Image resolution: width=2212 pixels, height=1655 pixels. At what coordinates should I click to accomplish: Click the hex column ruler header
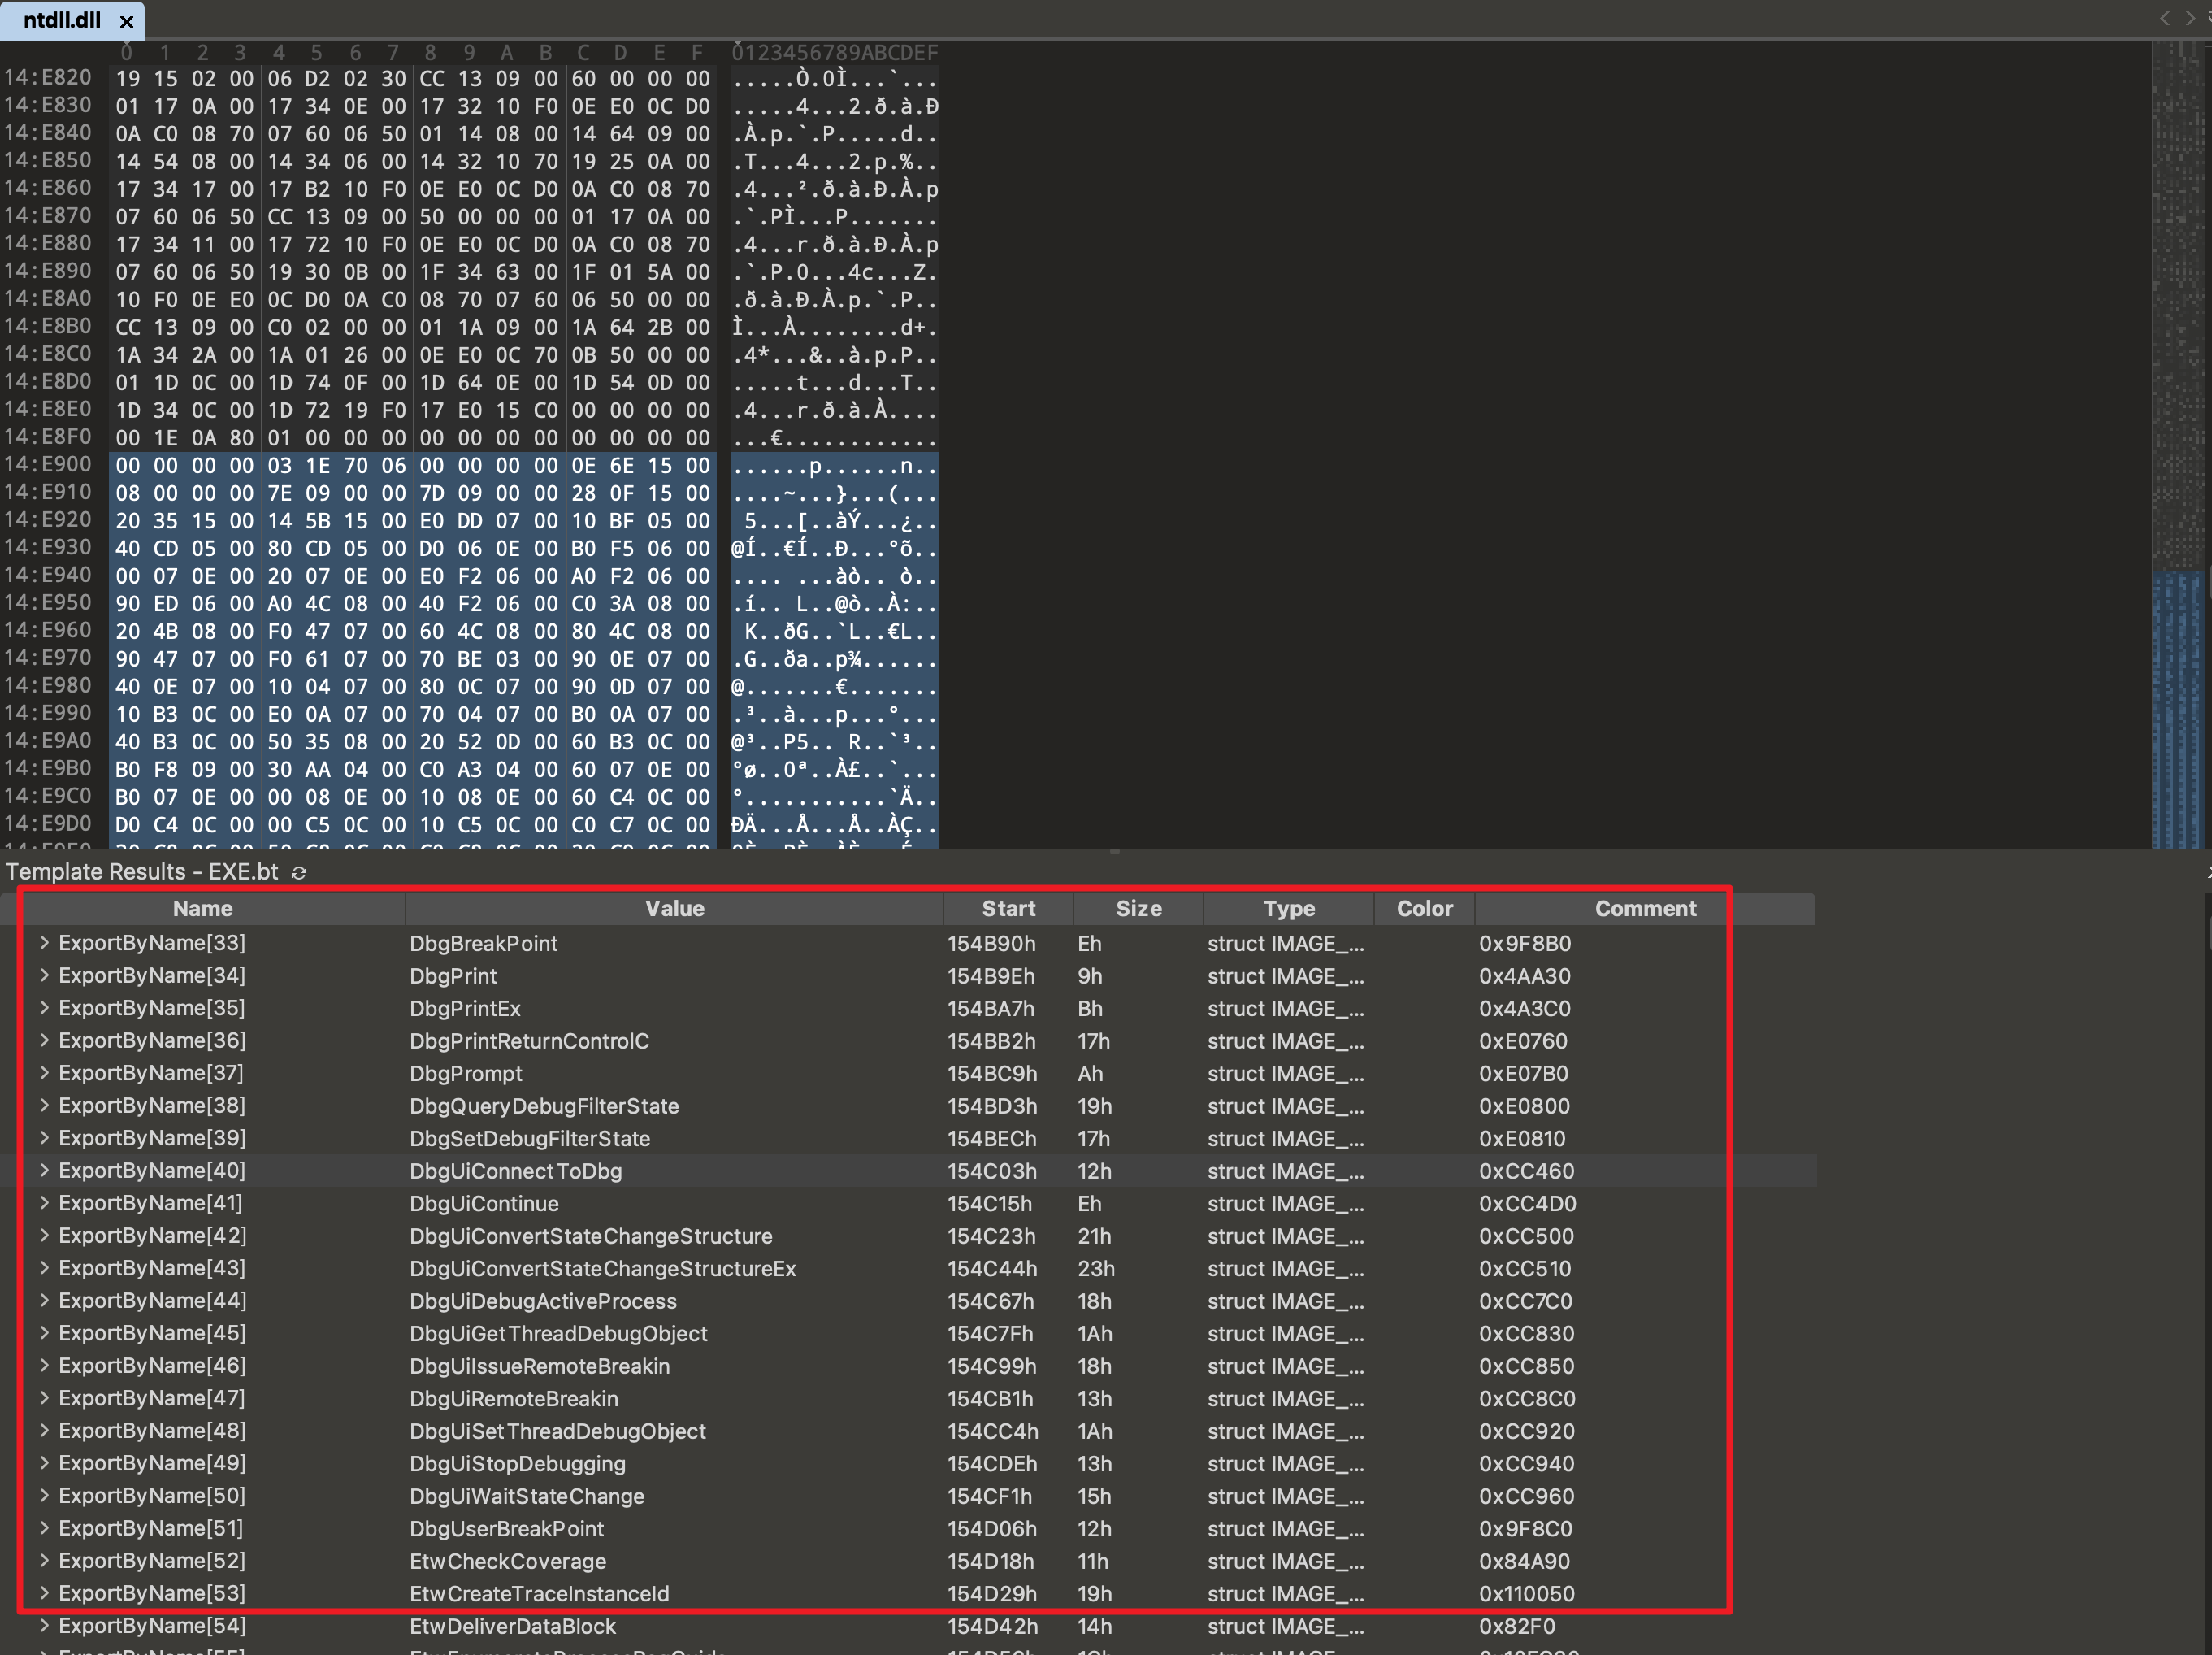pos(411,52)
